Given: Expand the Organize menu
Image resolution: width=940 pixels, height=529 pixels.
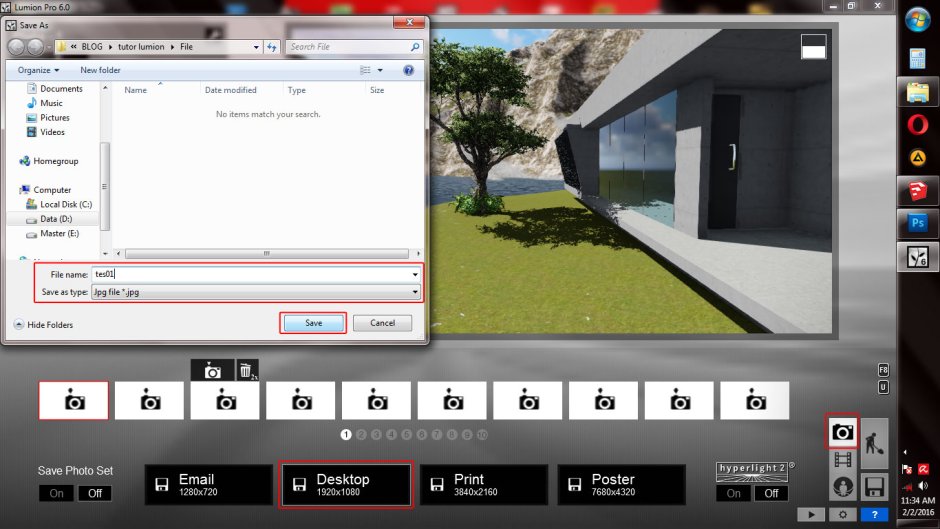Looking at the screenshot, I should (38, 70).
